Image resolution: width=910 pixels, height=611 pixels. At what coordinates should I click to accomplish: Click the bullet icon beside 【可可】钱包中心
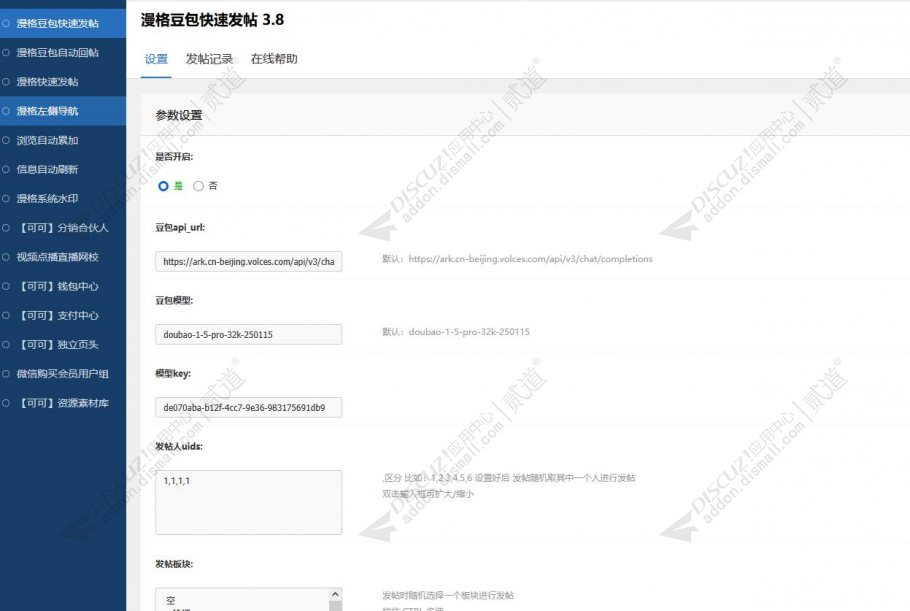6,286
